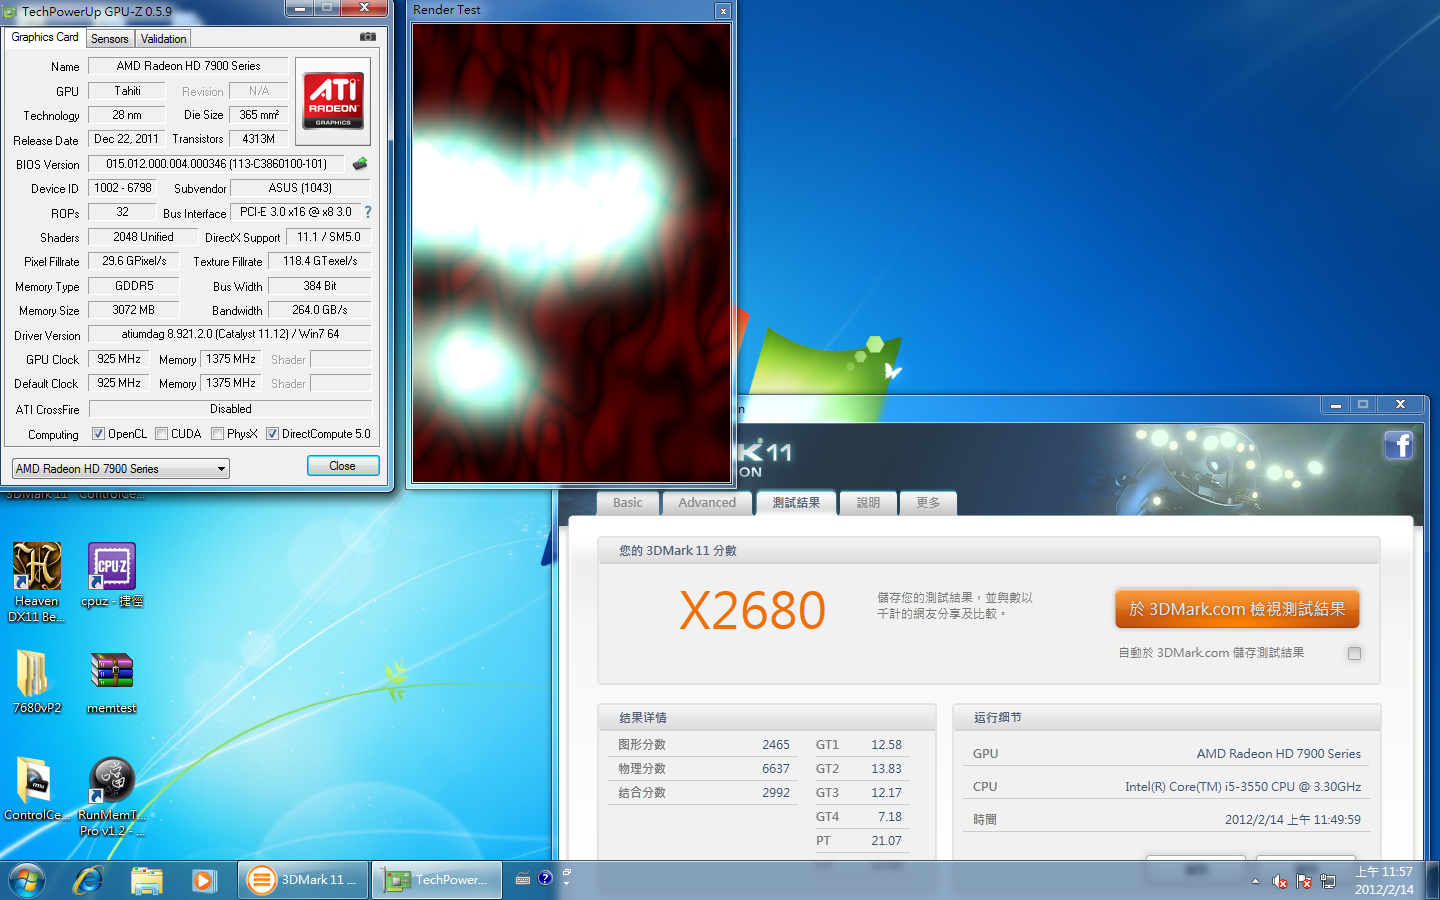Switch to the Sensors tab
This screenshot has width=1440, height=900.
110,39
